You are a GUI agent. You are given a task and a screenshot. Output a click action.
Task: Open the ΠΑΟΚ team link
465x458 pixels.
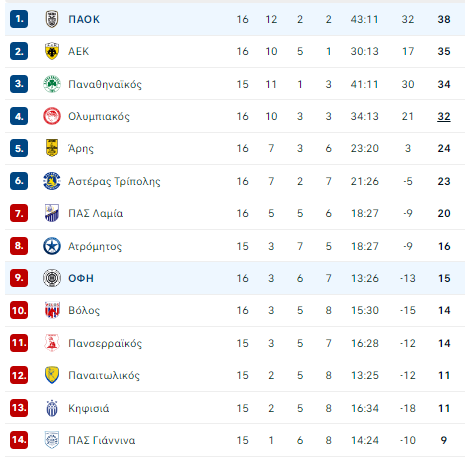pyautogui.click(x=84, y=19)
